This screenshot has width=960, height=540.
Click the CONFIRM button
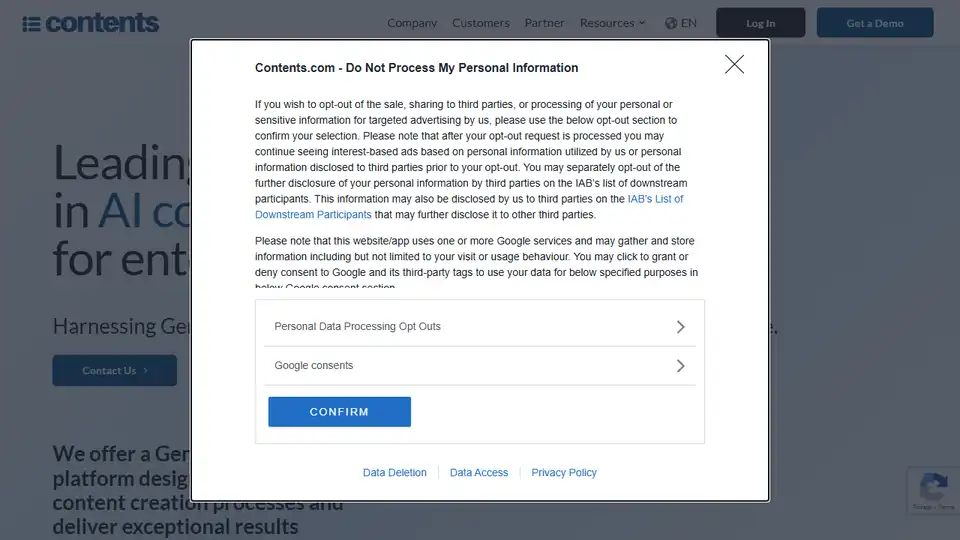click(339, 412)
